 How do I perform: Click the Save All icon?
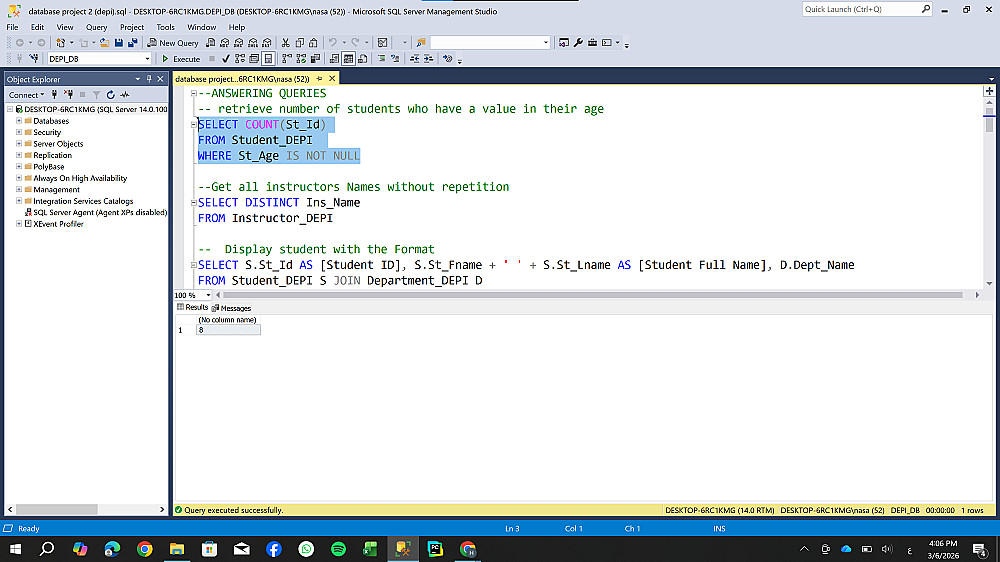(133, 43)
